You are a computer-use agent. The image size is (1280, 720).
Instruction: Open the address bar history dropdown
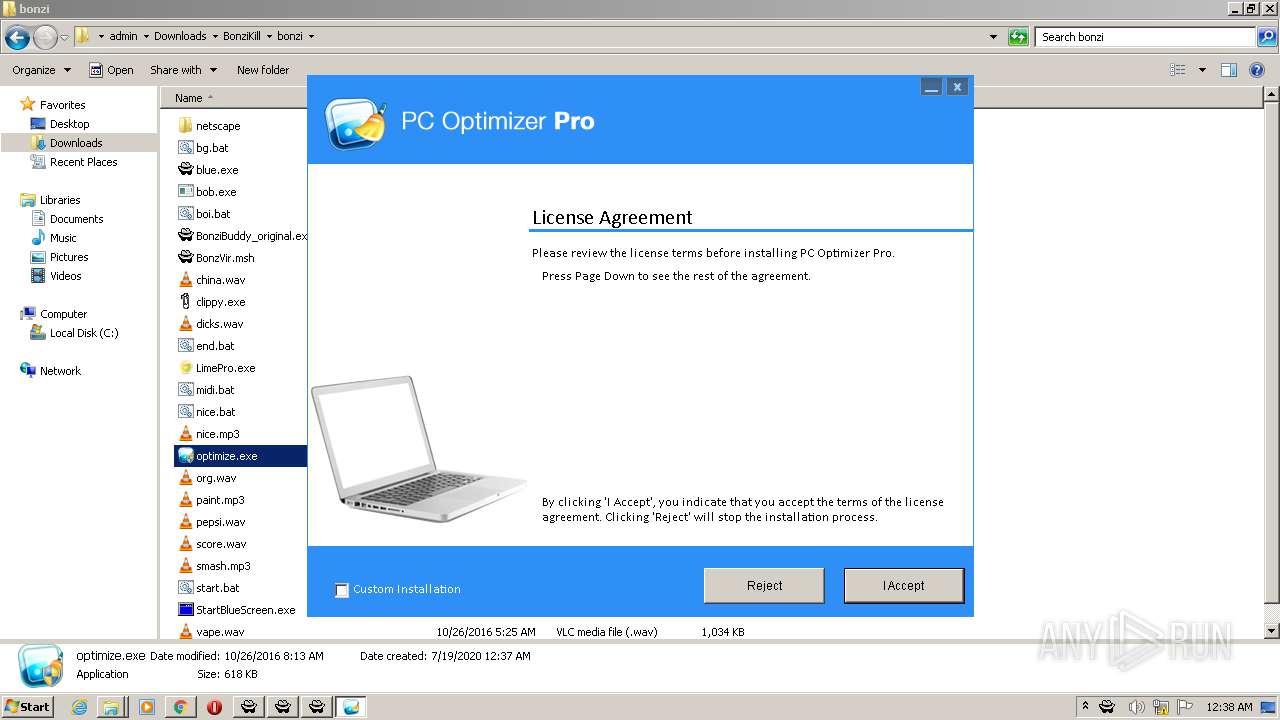[993, 37]
